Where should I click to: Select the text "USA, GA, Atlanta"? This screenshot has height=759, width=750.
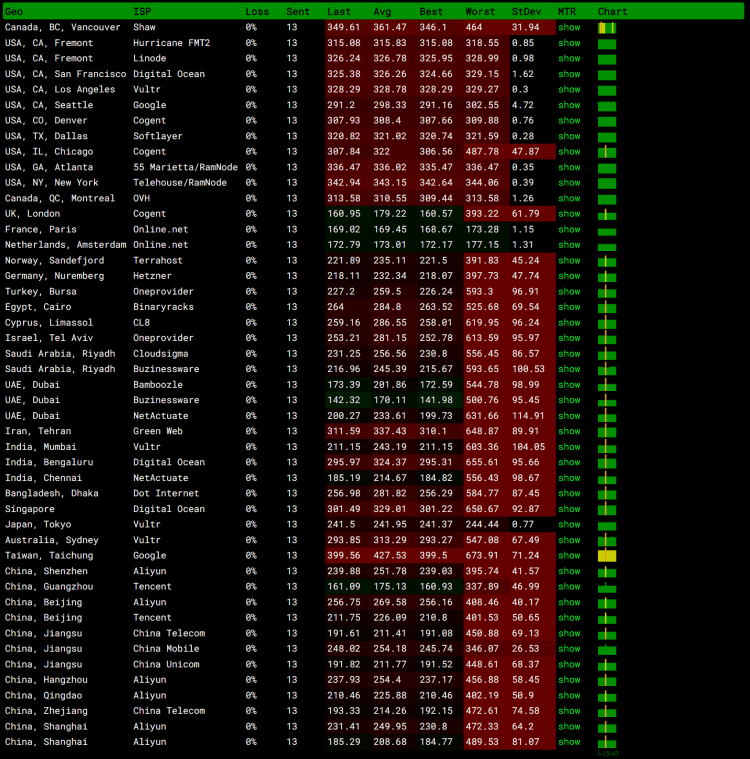(49, 167)
